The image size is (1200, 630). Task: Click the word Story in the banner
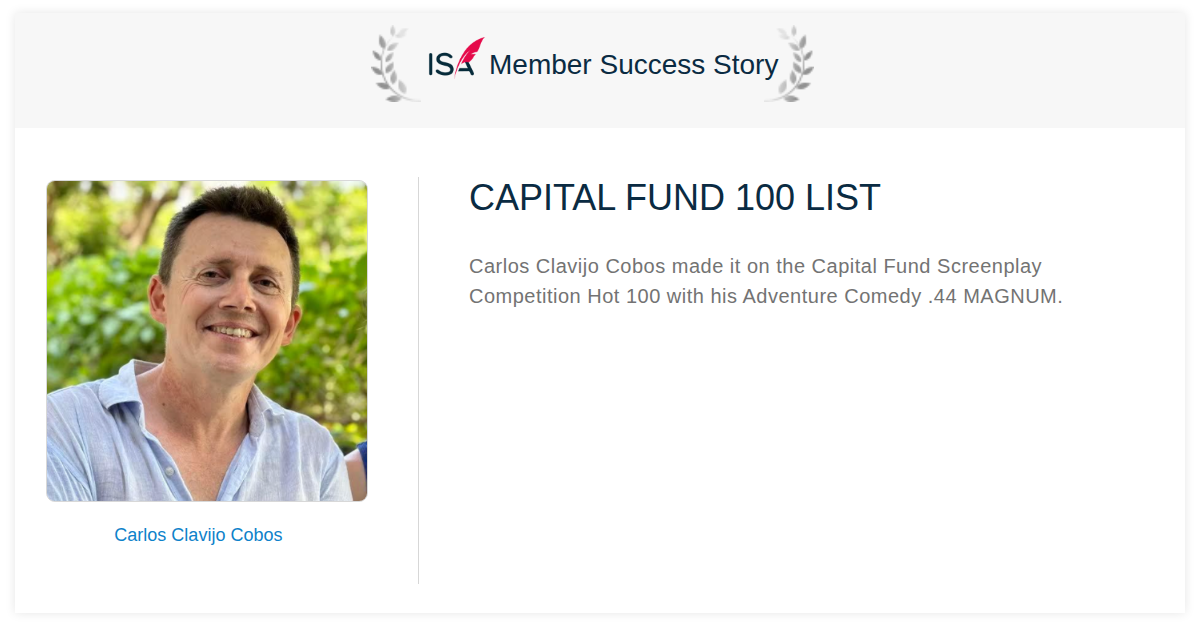[x=746, y=66]
